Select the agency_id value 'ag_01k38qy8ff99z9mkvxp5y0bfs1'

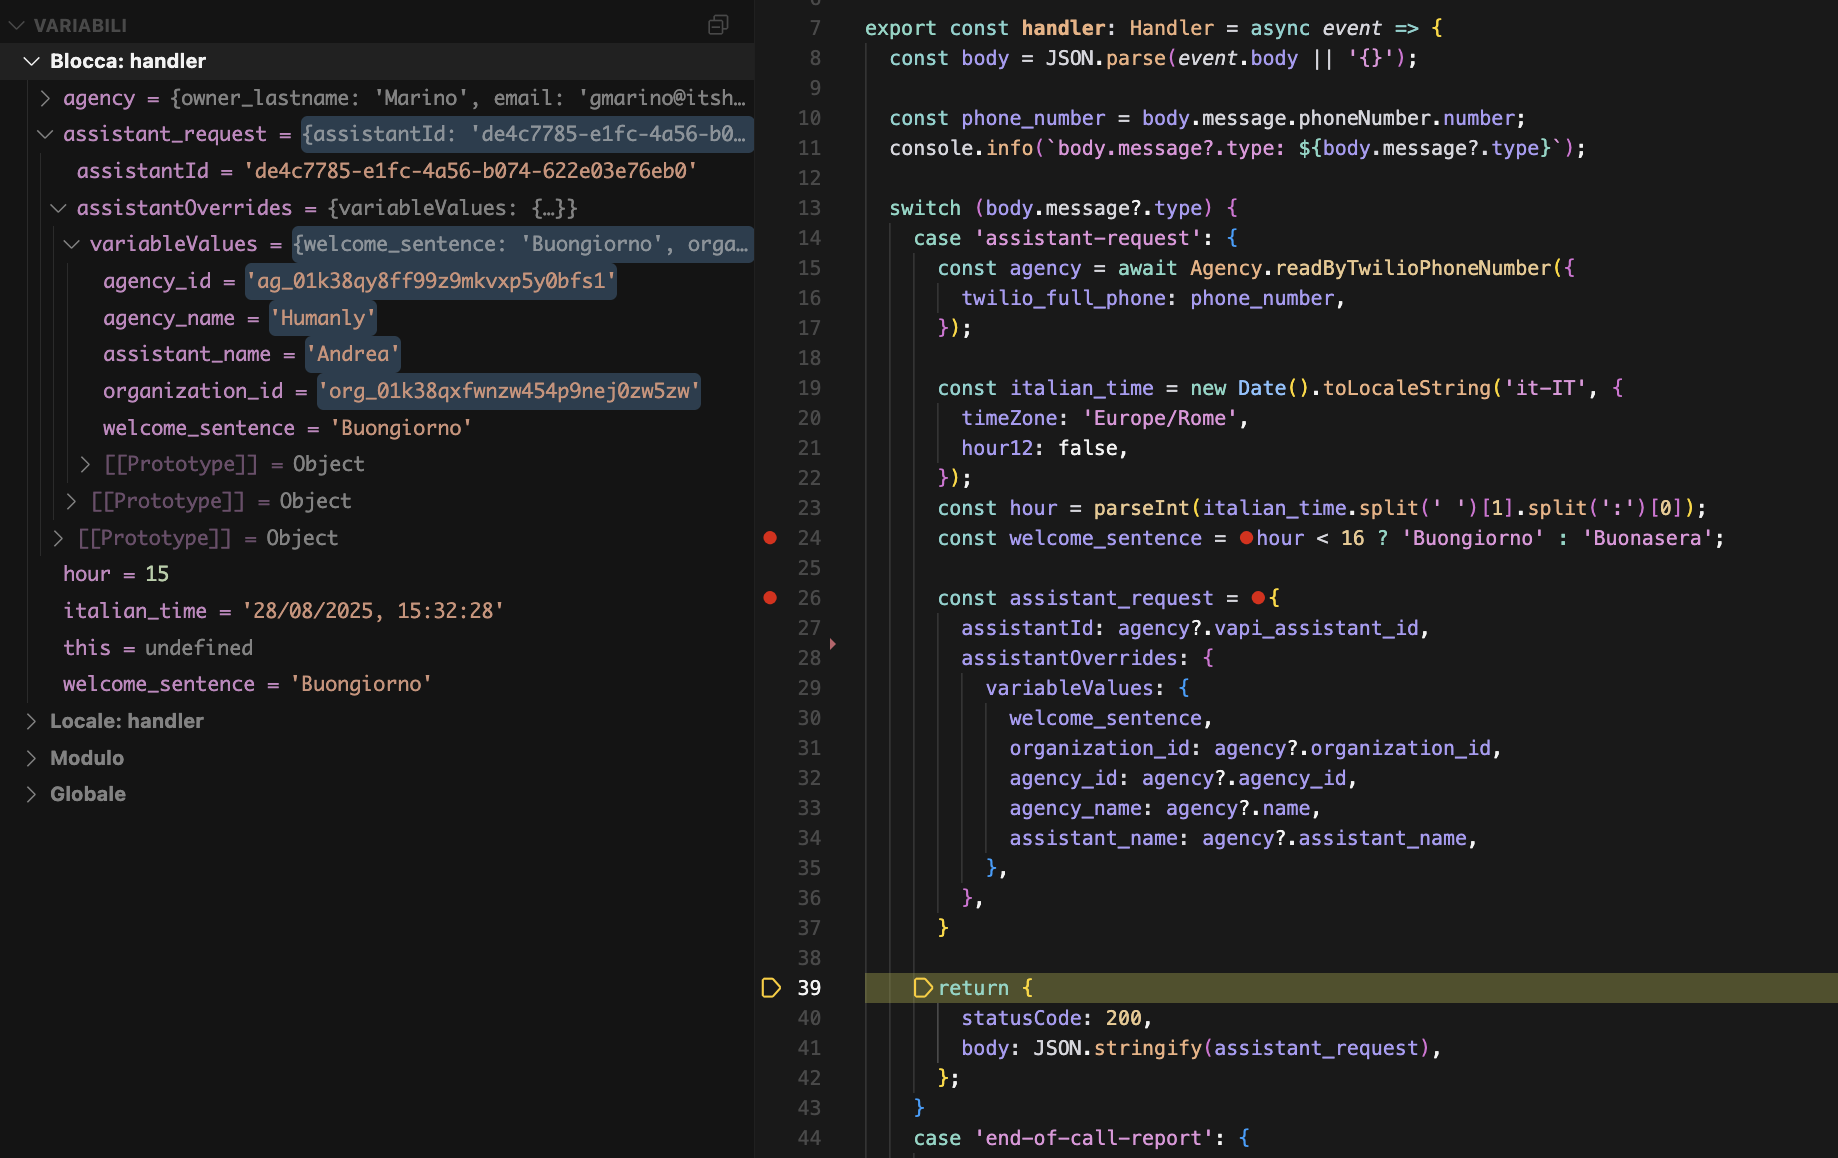tap(431, 281)
